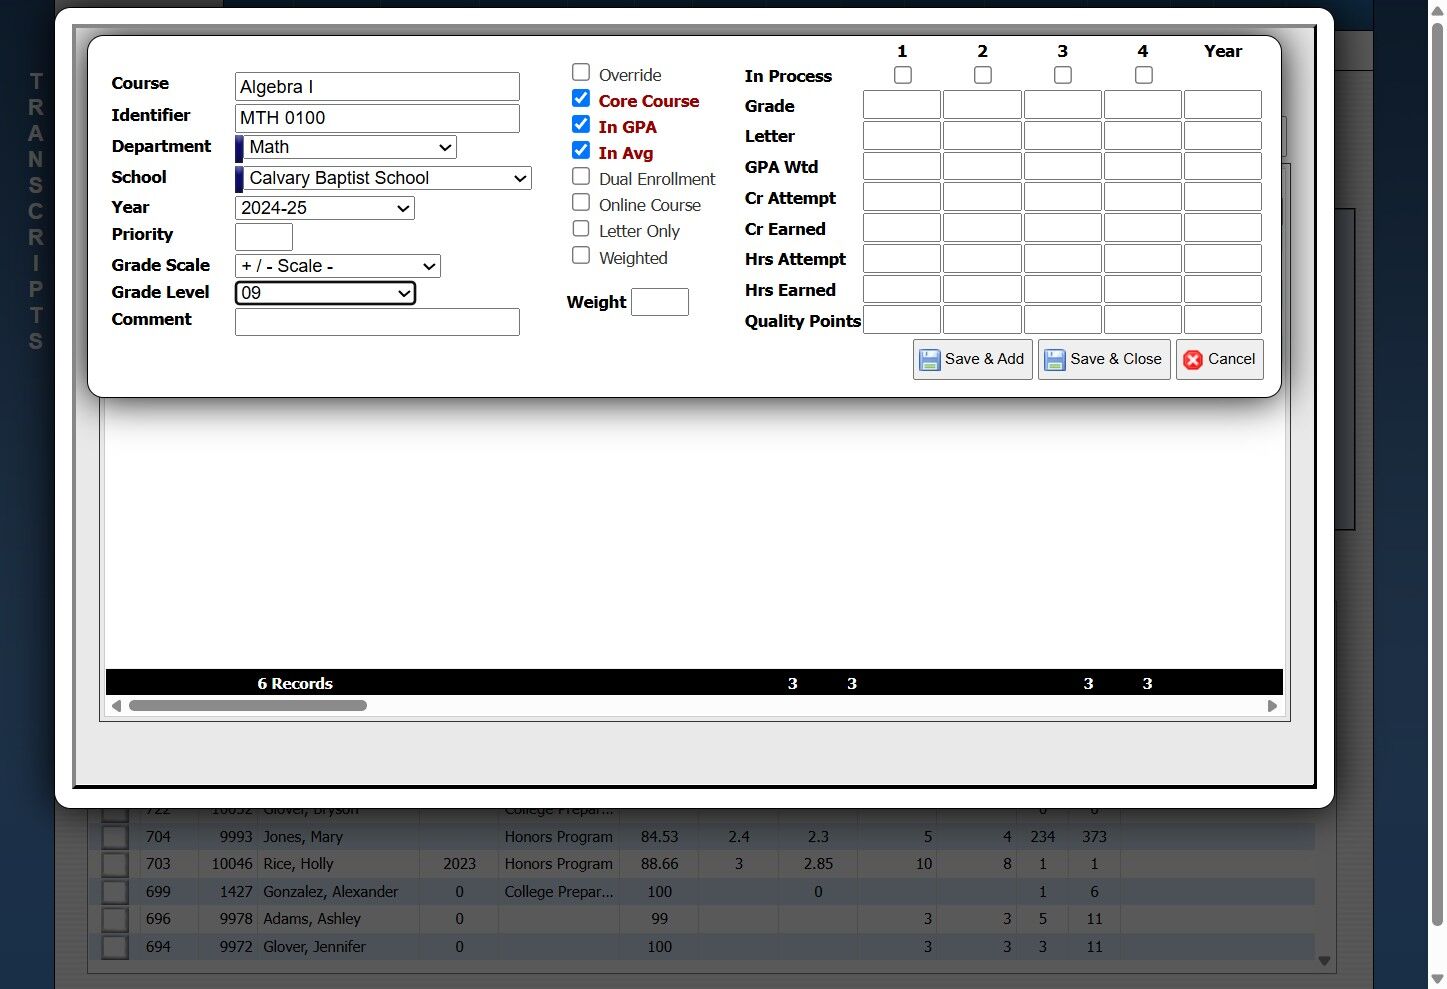Click the Priority input field

pyautogui.click(x=264, y=237)
